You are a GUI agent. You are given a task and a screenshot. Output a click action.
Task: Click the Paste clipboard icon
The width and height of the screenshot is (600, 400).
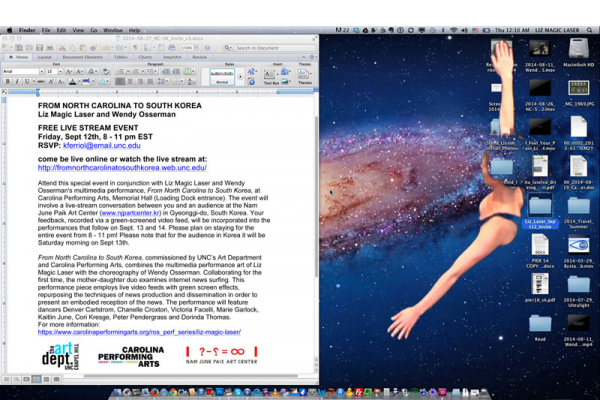tap(82, 48)
